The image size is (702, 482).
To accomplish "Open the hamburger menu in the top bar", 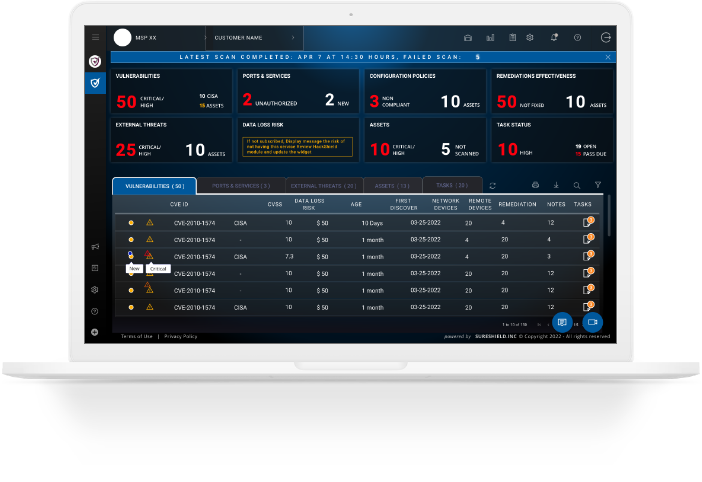I will coord(95,37).
